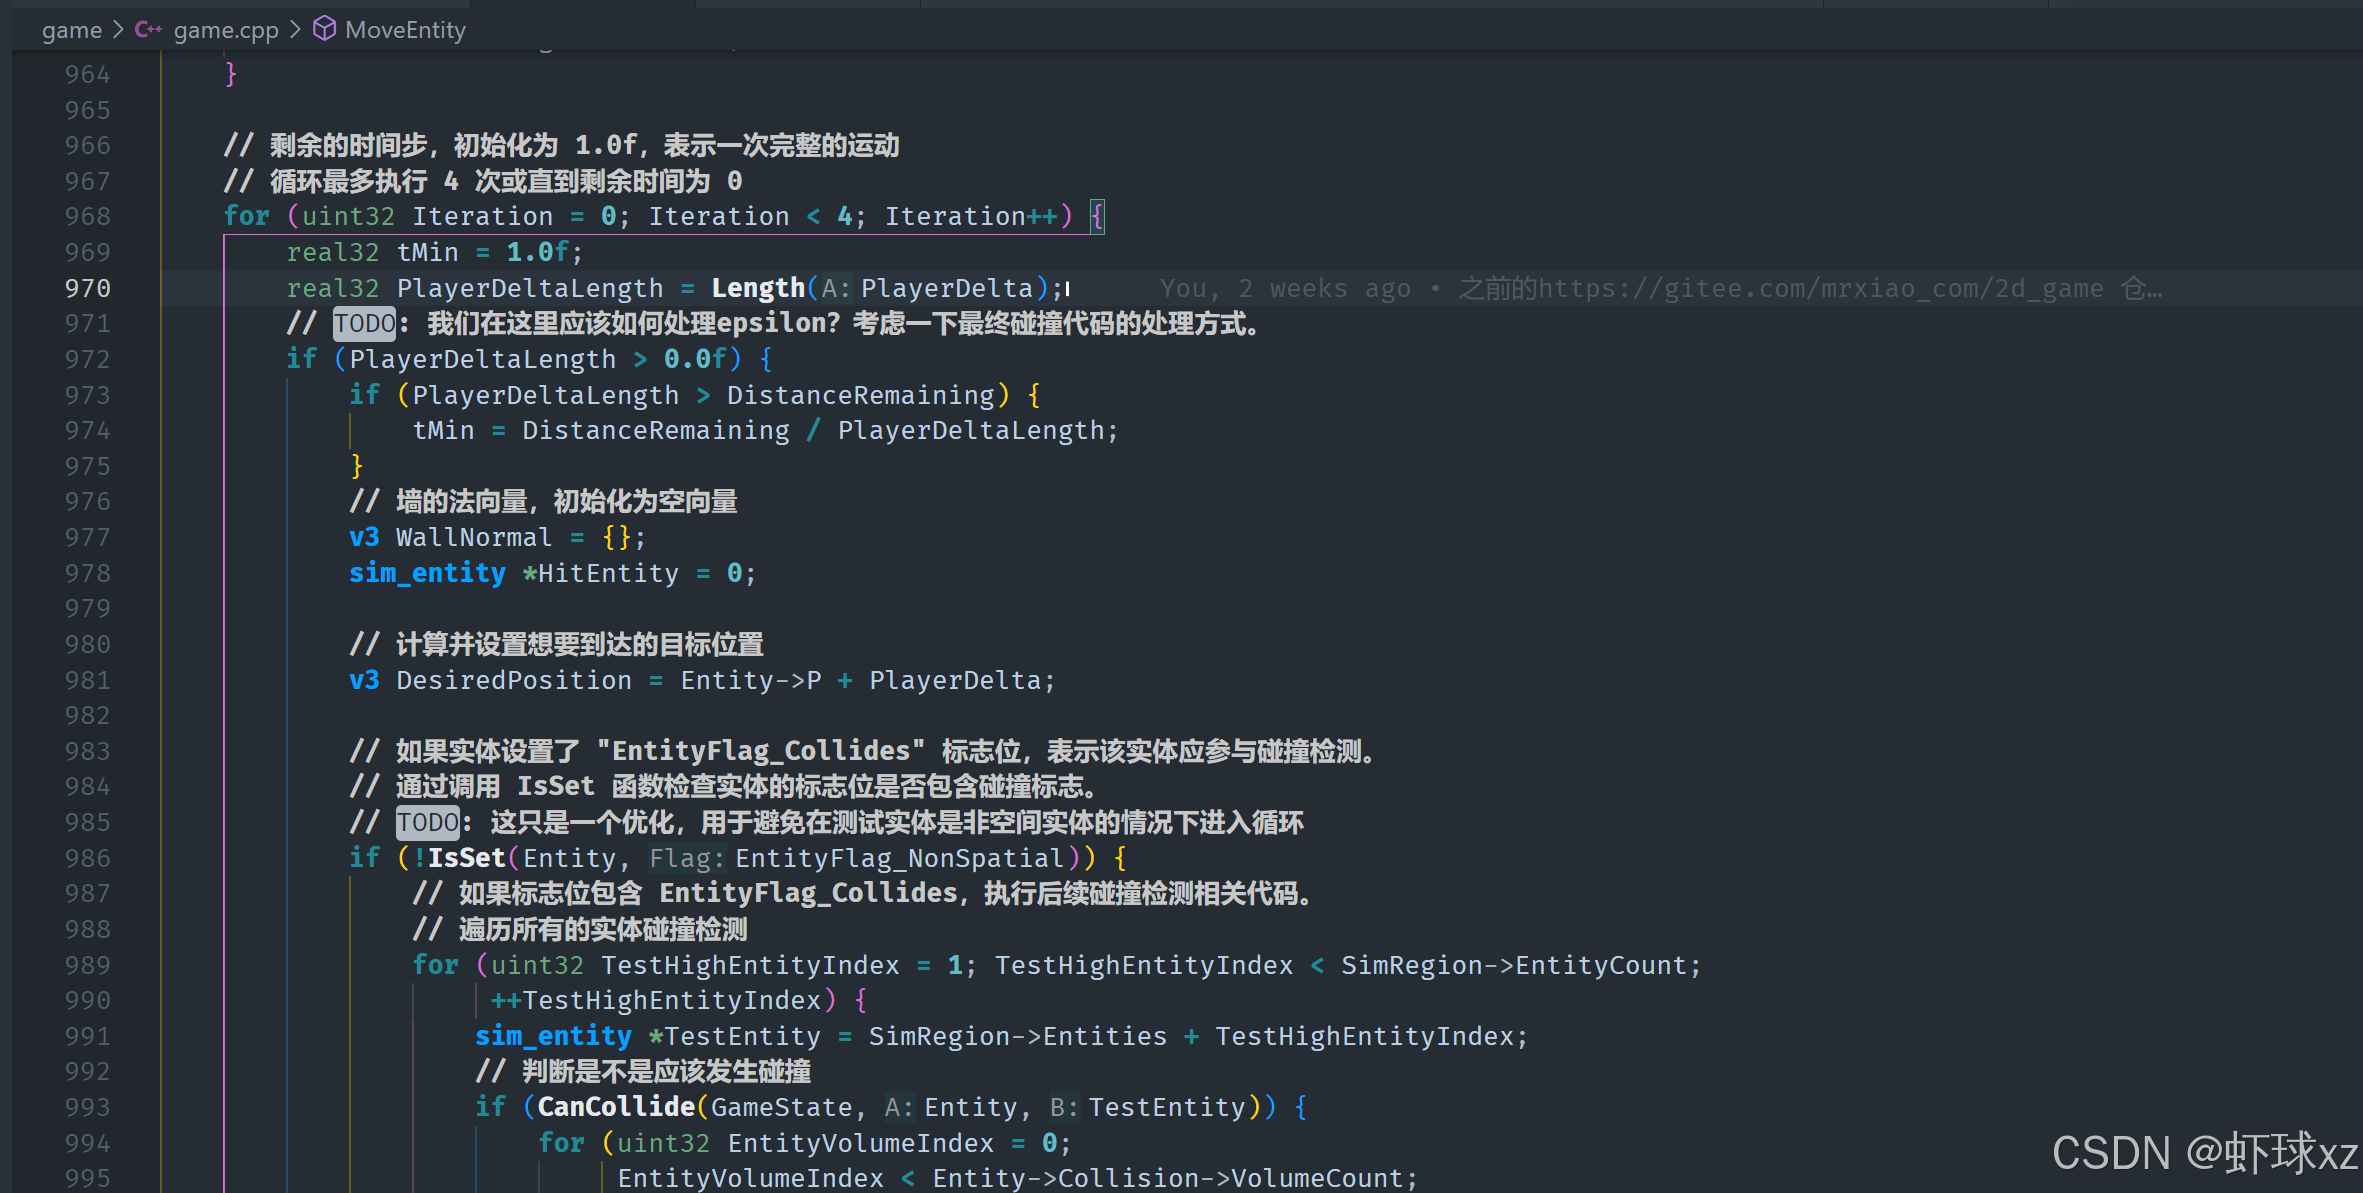Click 'SimRegion->EntityCount' on line 989
Viewport: 2363px width, 1193px height.
click(x=1513, y=965)
